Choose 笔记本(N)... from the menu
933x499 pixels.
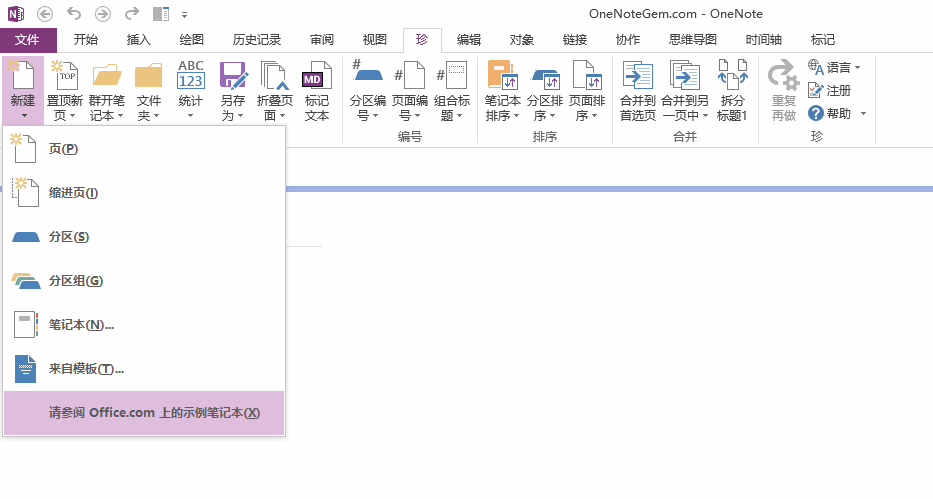[144, 325]
